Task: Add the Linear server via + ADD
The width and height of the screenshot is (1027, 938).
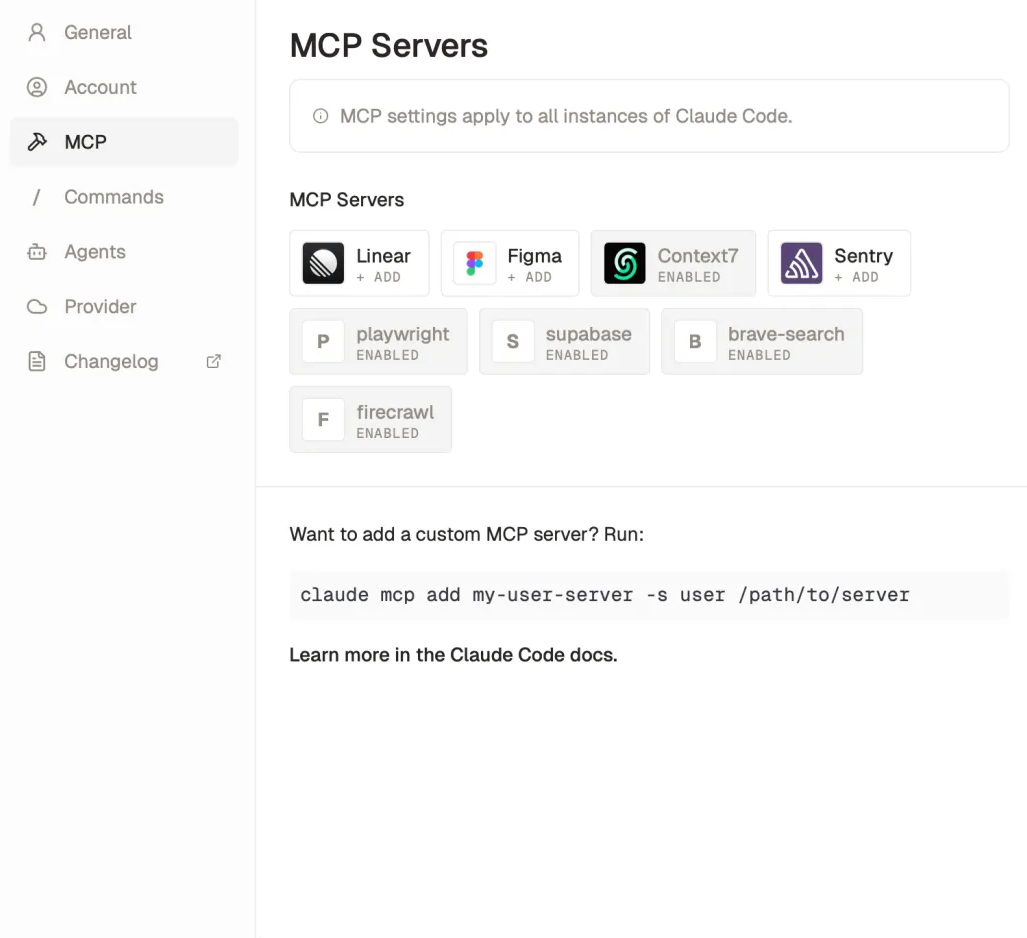Action: (379, 277)
